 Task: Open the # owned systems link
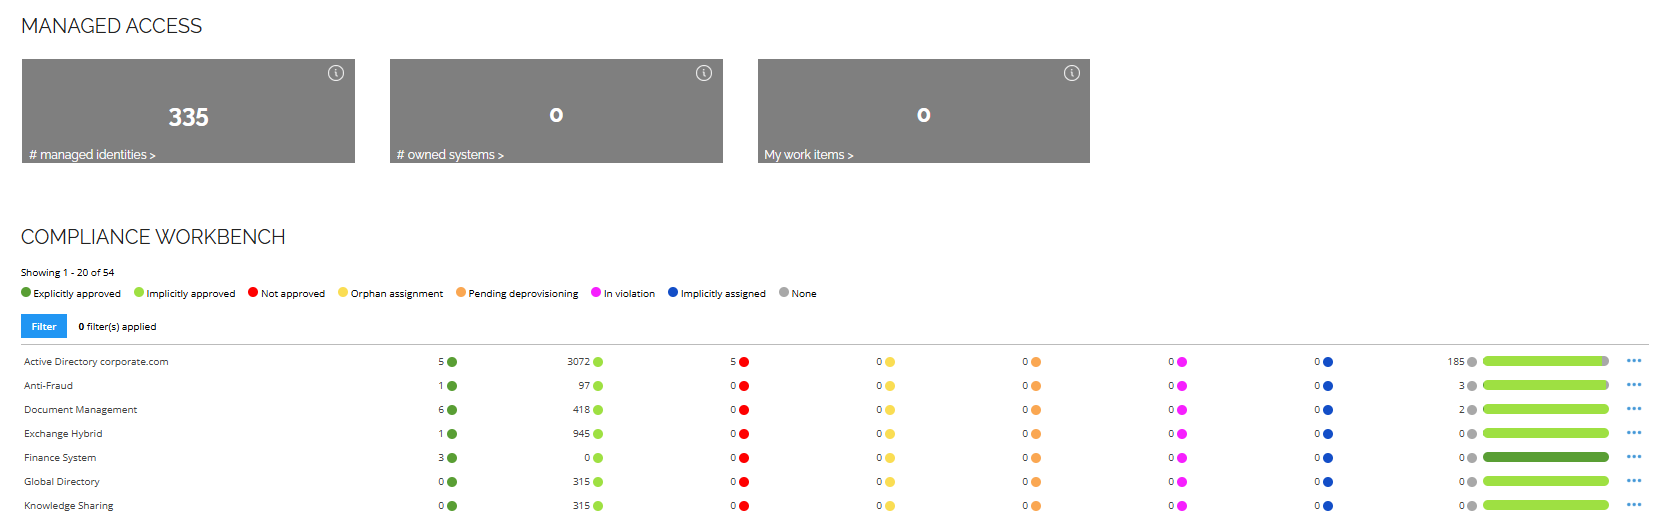click(x=450, y=155)
